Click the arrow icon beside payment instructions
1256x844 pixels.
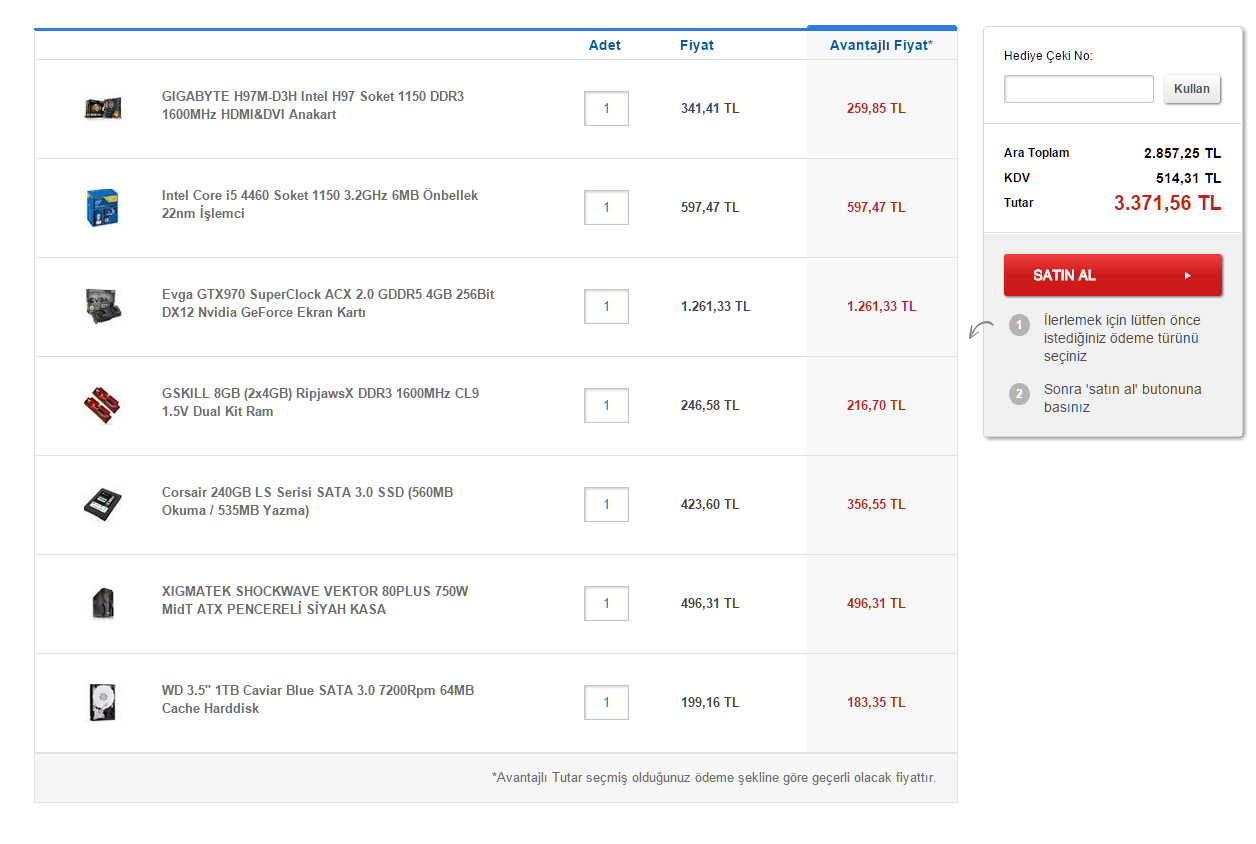(981, 329)
